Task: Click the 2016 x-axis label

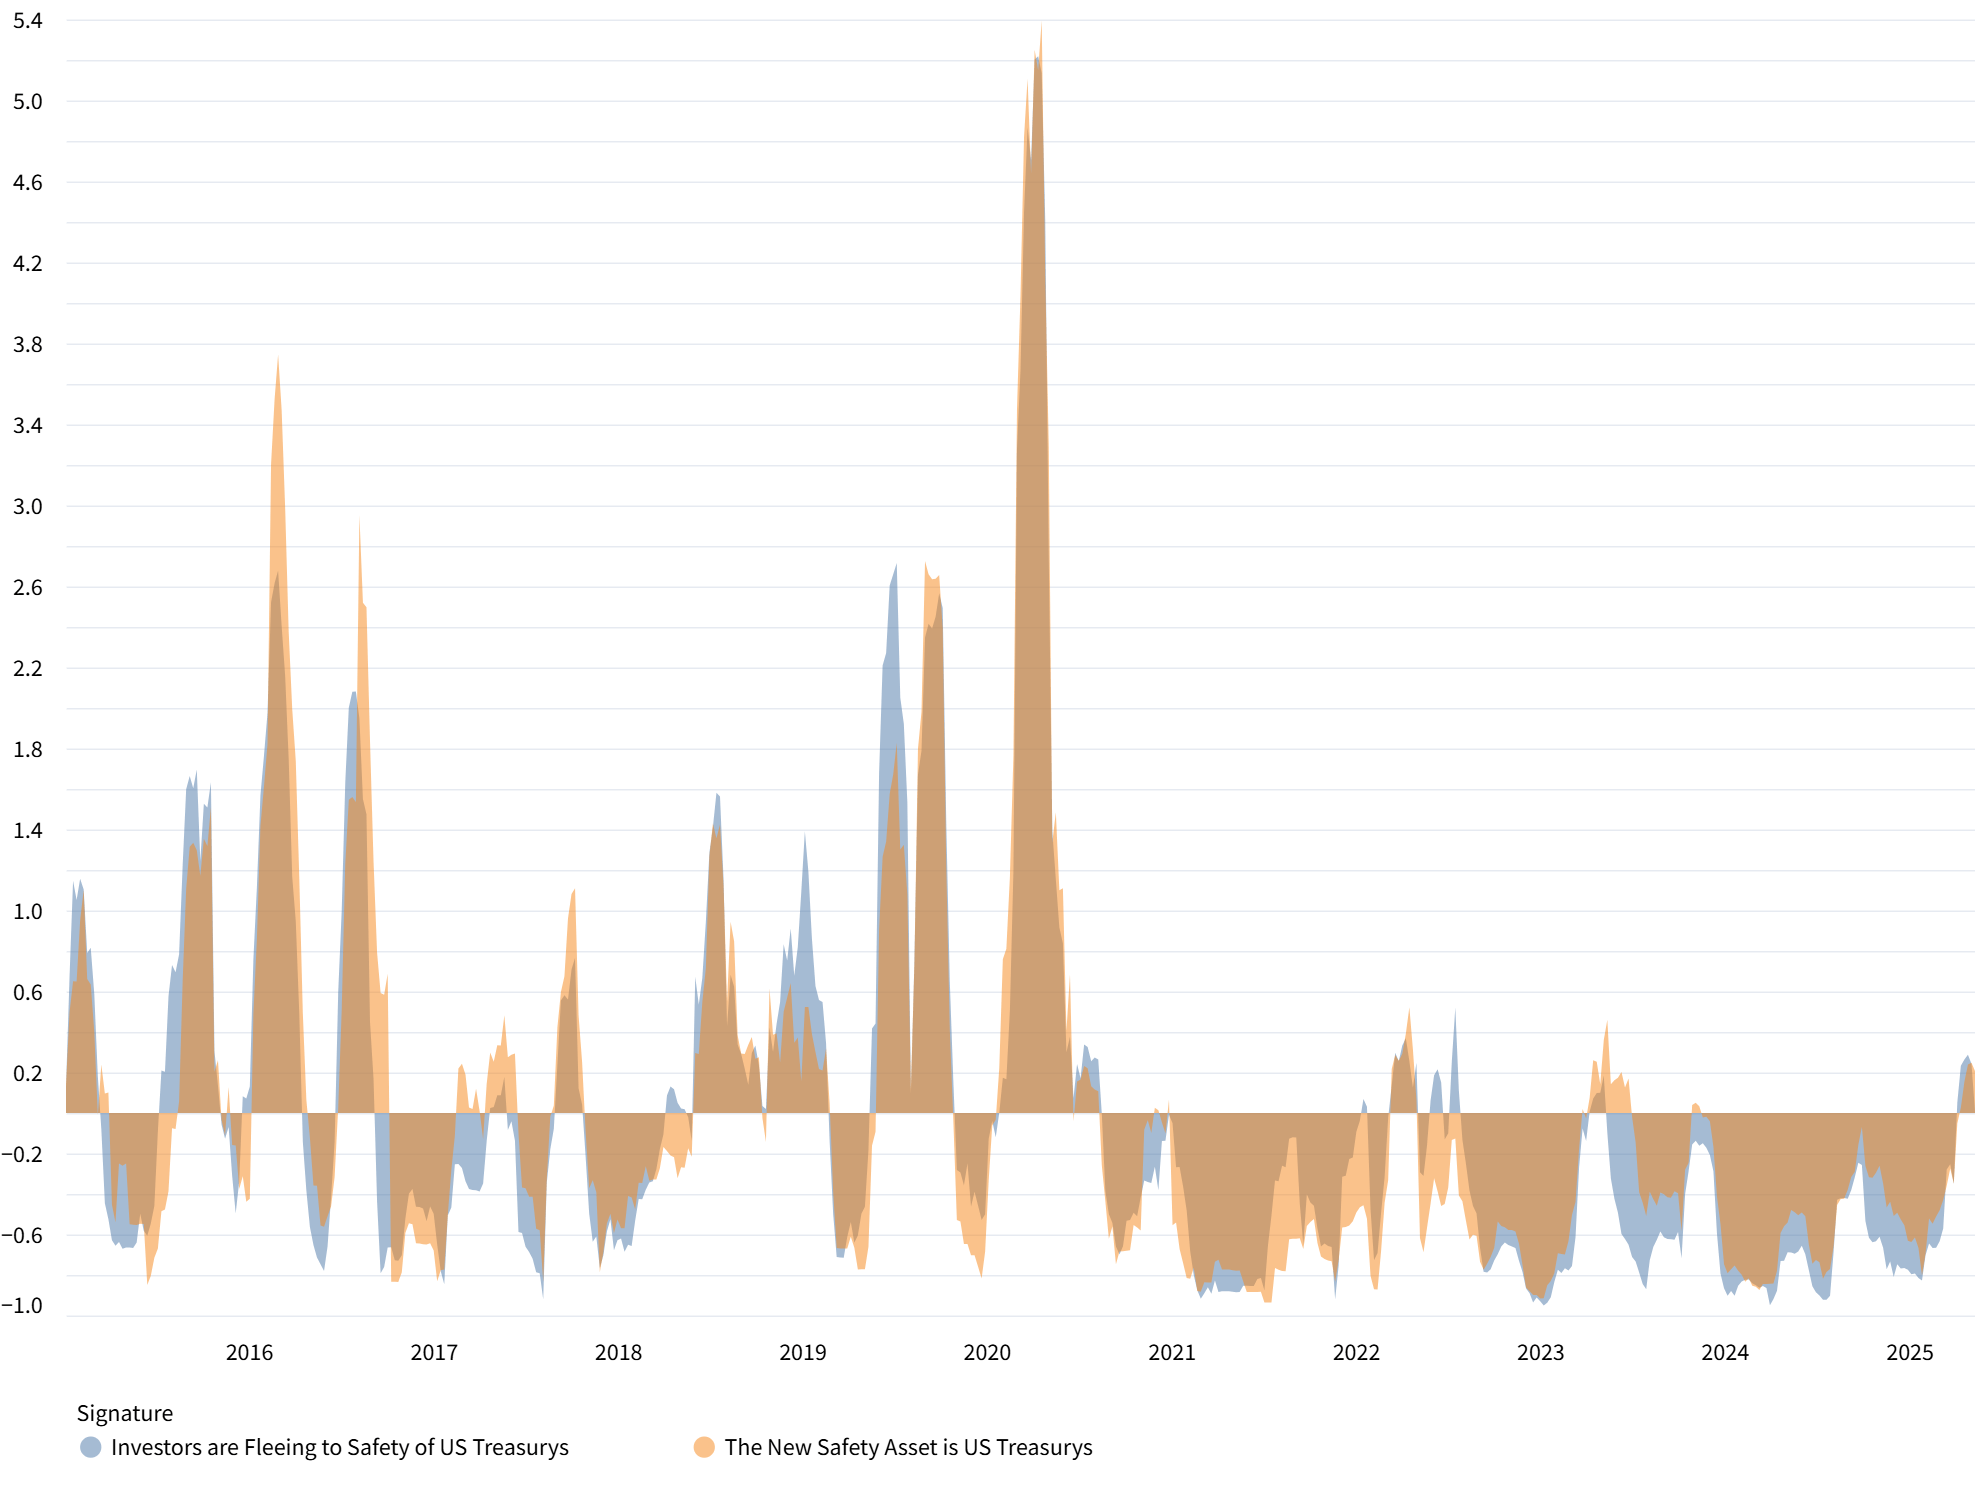Action: tap(249, 1353)
